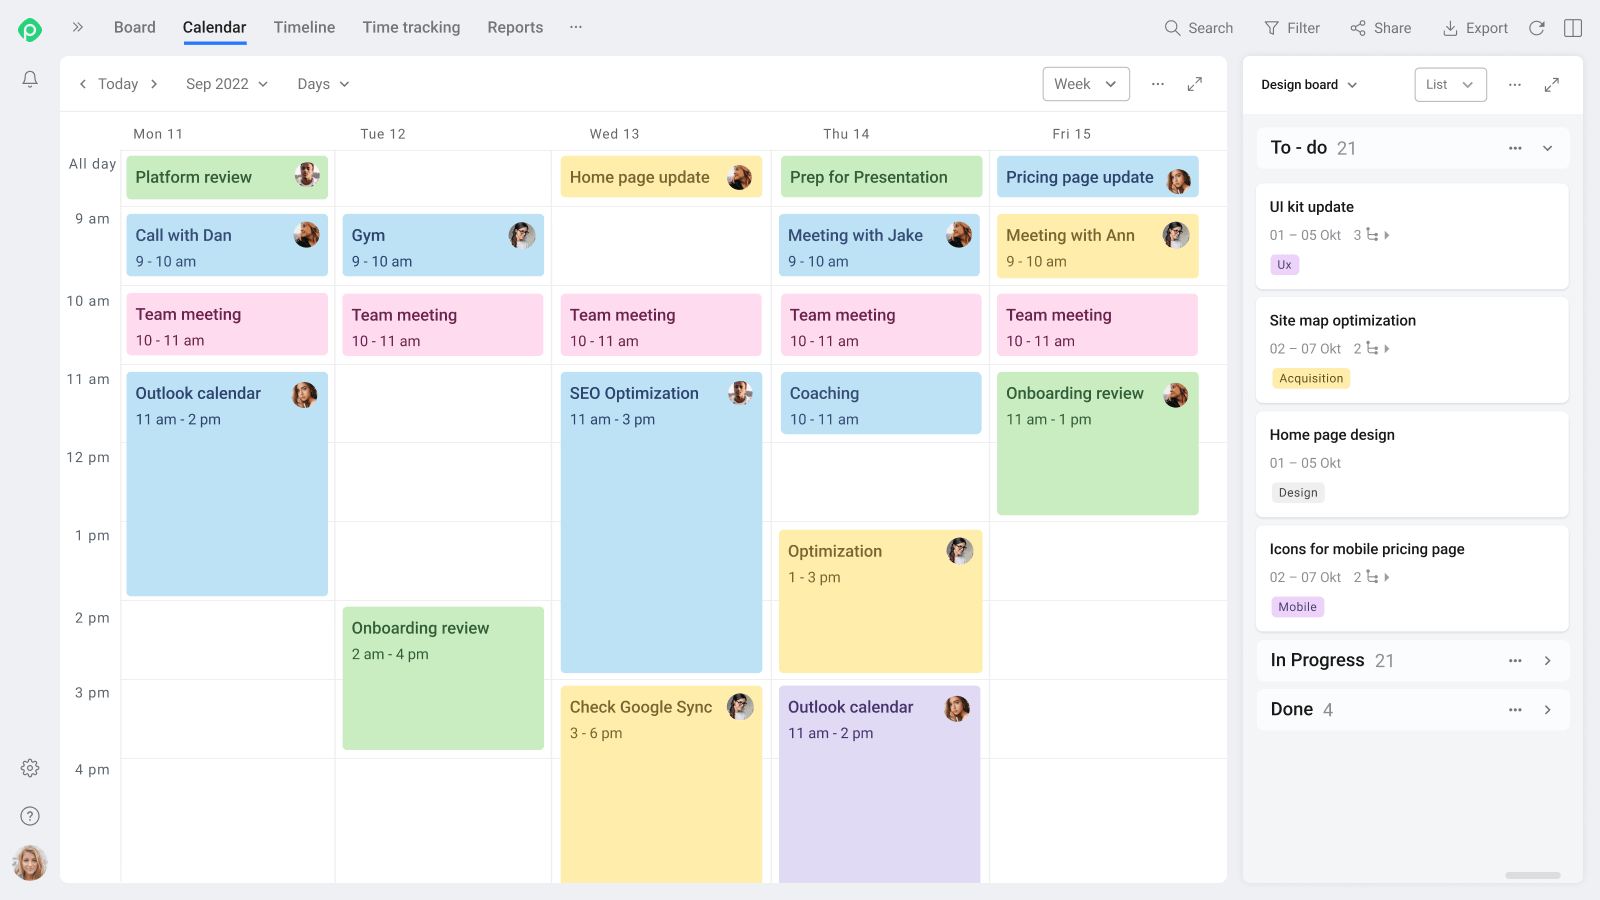Open the Week view dropdown
This screenshot has width=1600, height=900.
coord(1085,84)
